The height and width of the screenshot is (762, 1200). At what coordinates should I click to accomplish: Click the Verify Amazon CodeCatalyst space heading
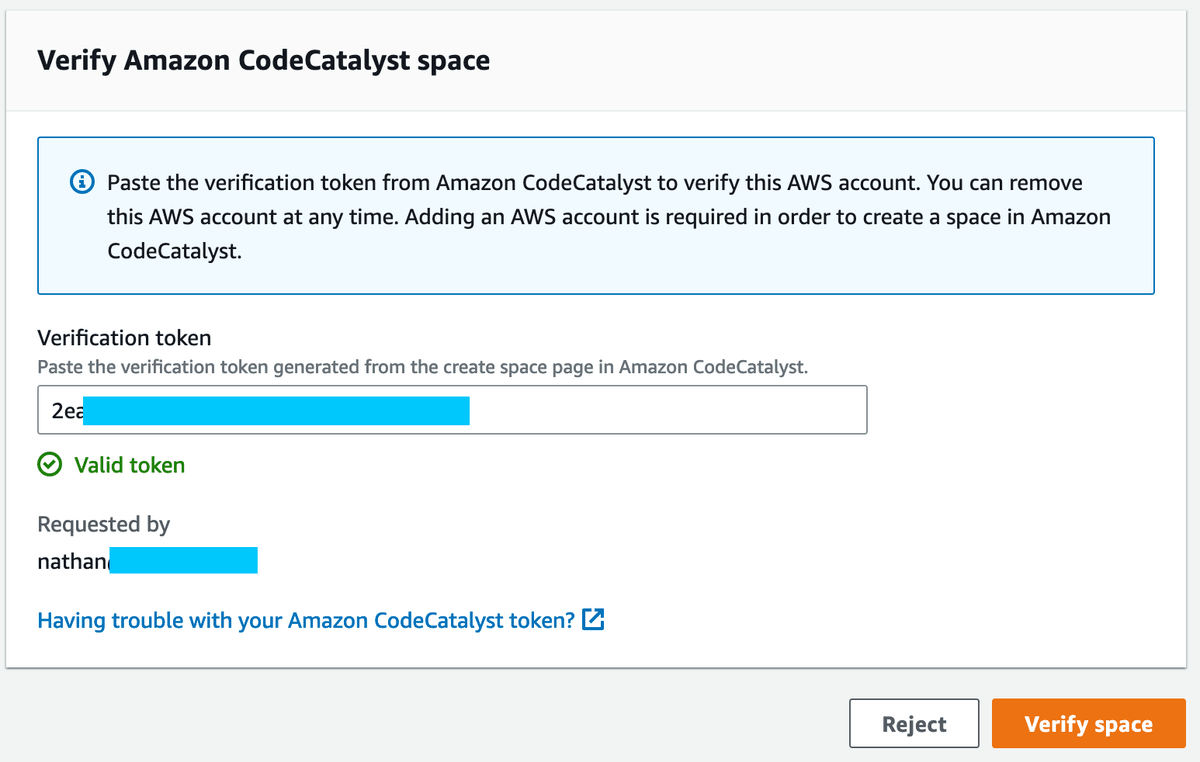tap(264, 60)
